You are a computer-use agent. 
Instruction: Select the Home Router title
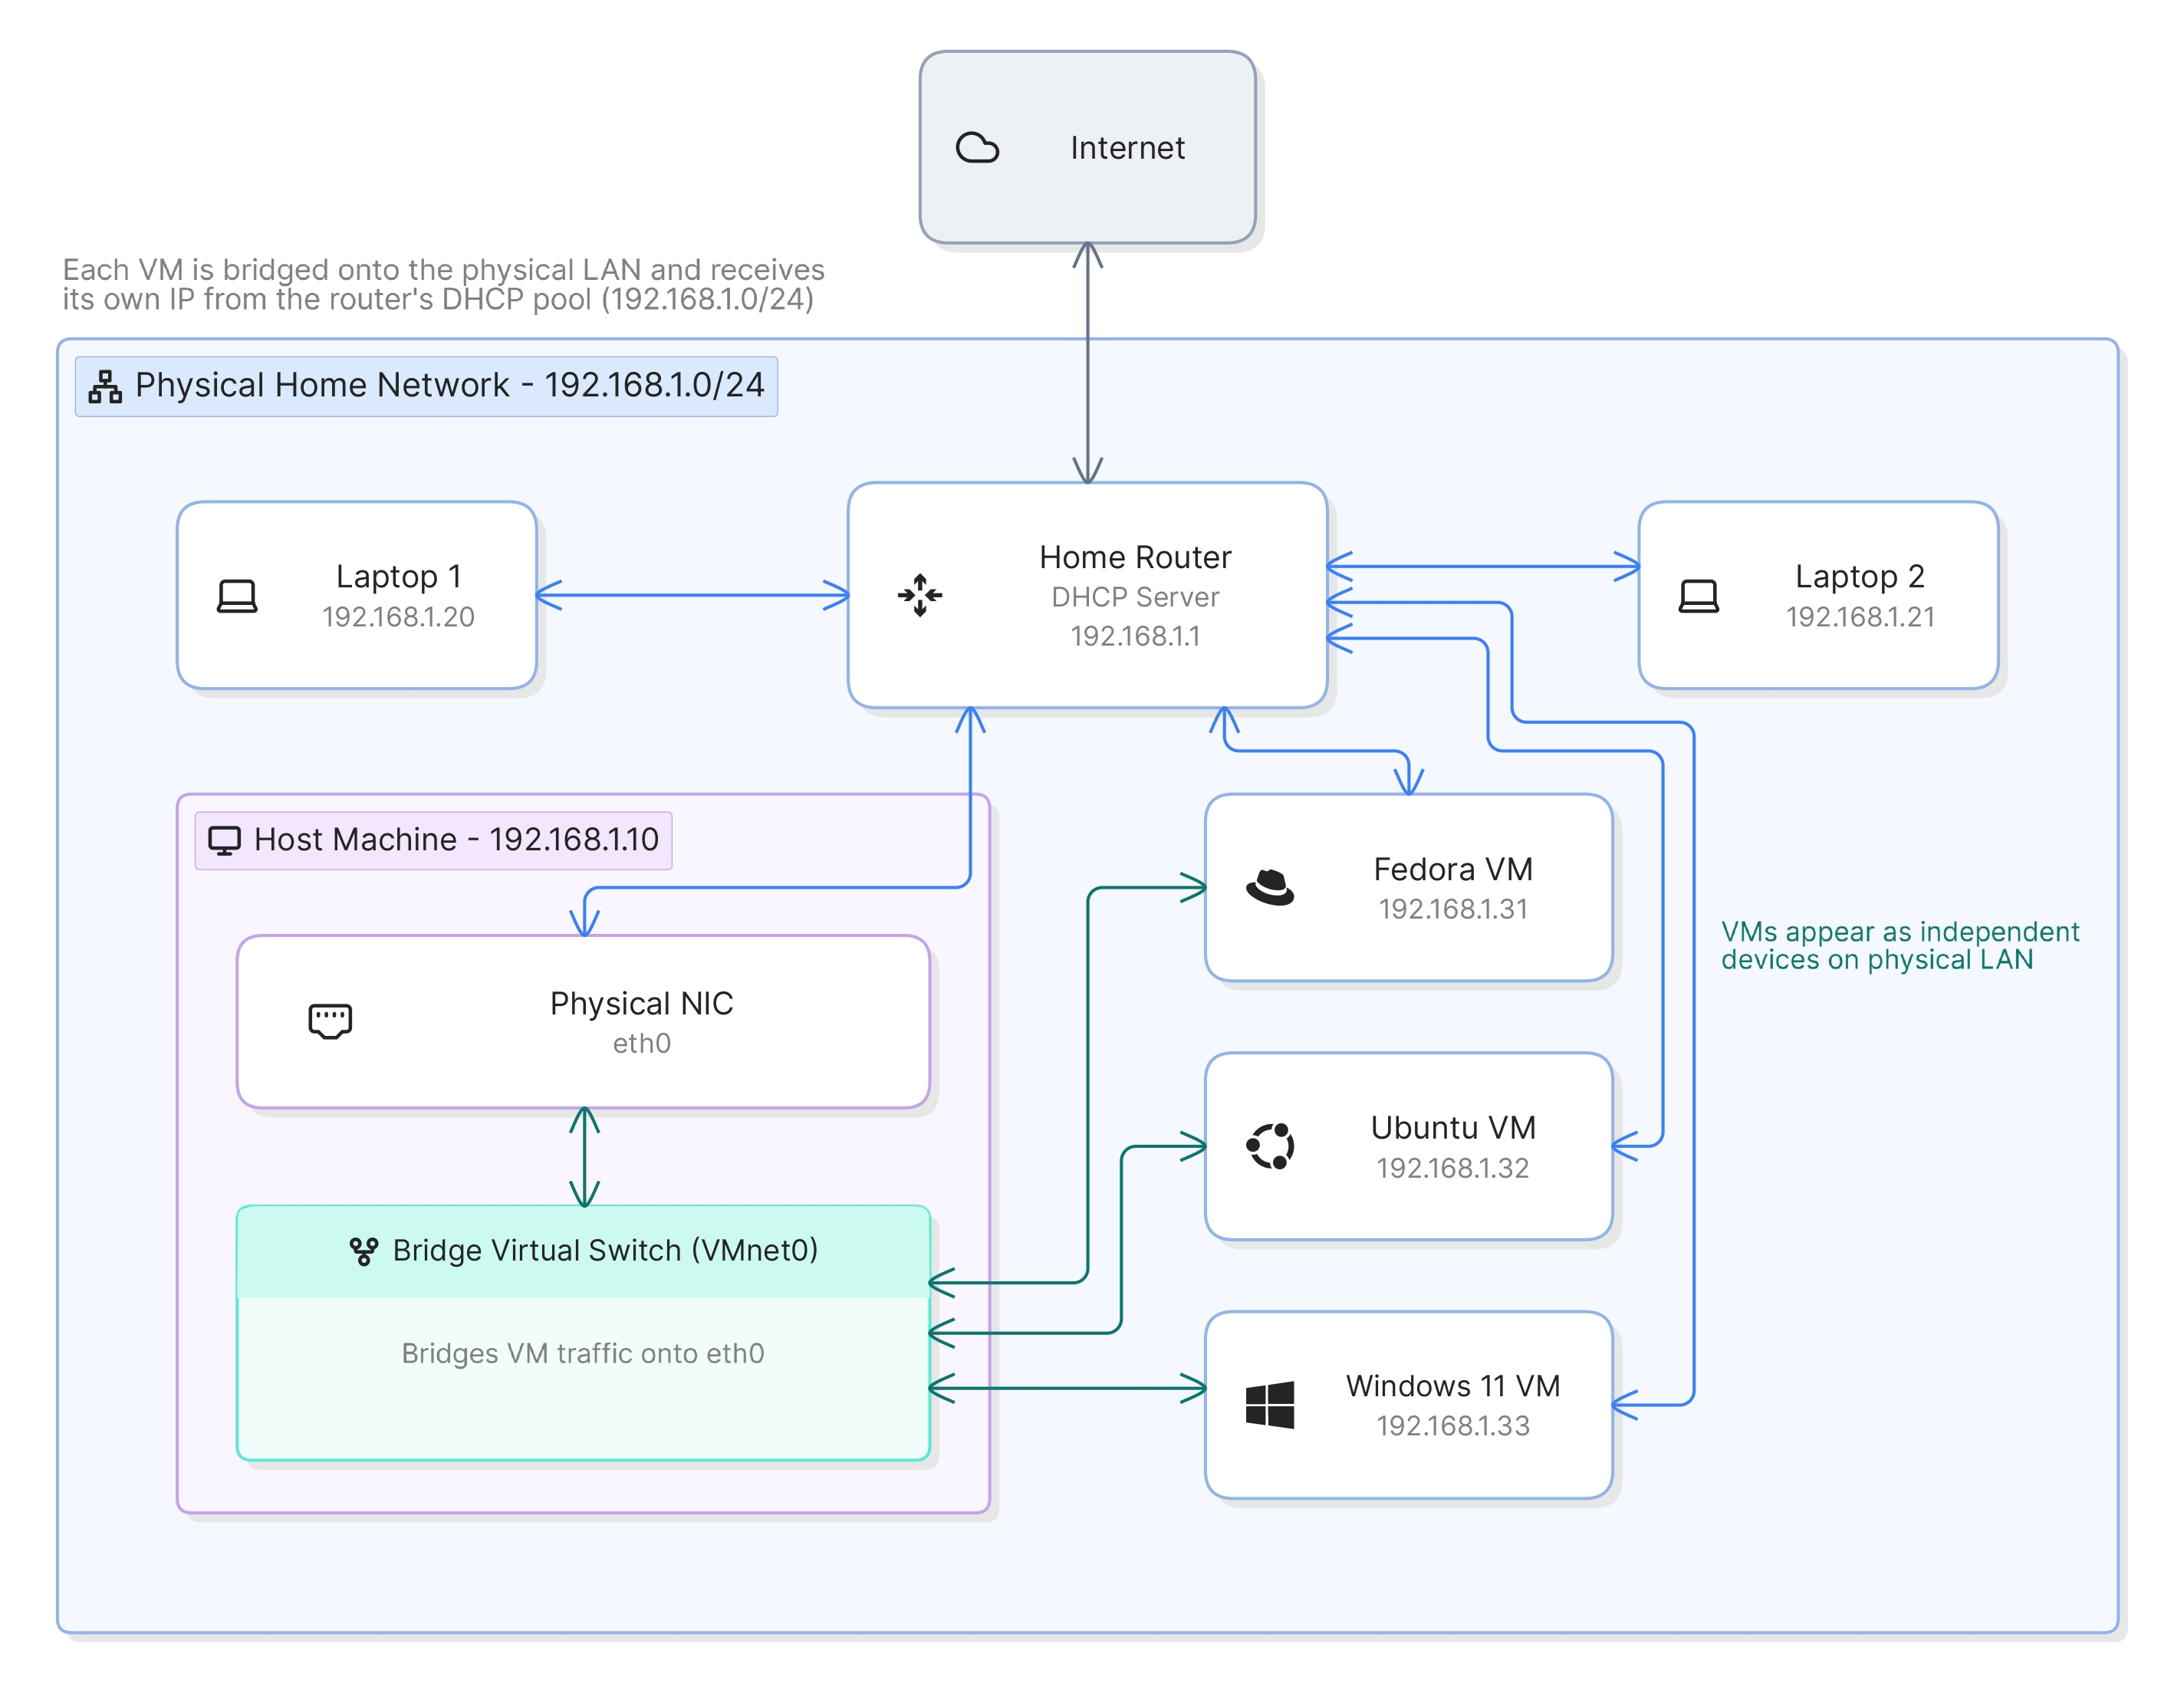pyautogui.click(x=1135, y=557)
